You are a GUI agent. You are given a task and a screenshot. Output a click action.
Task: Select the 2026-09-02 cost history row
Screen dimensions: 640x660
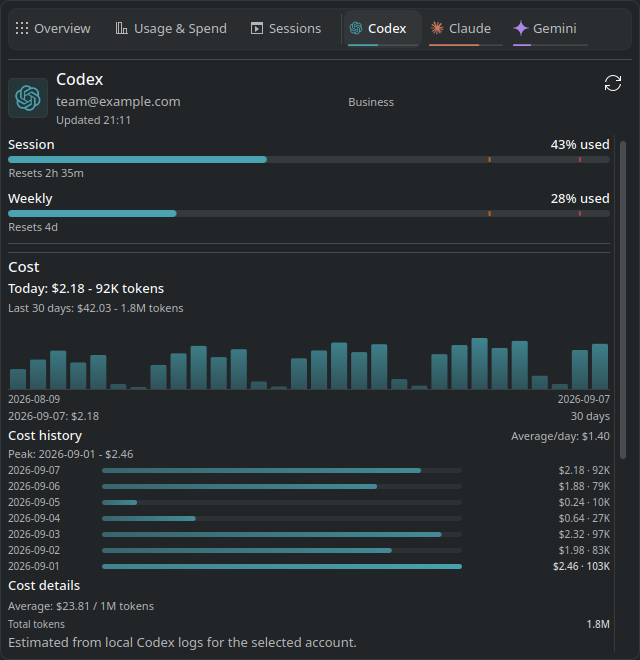click(x=309, y=550)
